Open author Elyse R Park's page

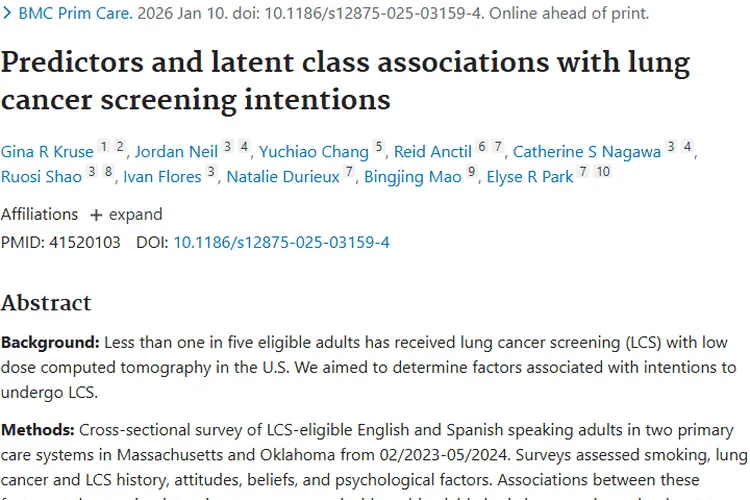click(529, 177)
